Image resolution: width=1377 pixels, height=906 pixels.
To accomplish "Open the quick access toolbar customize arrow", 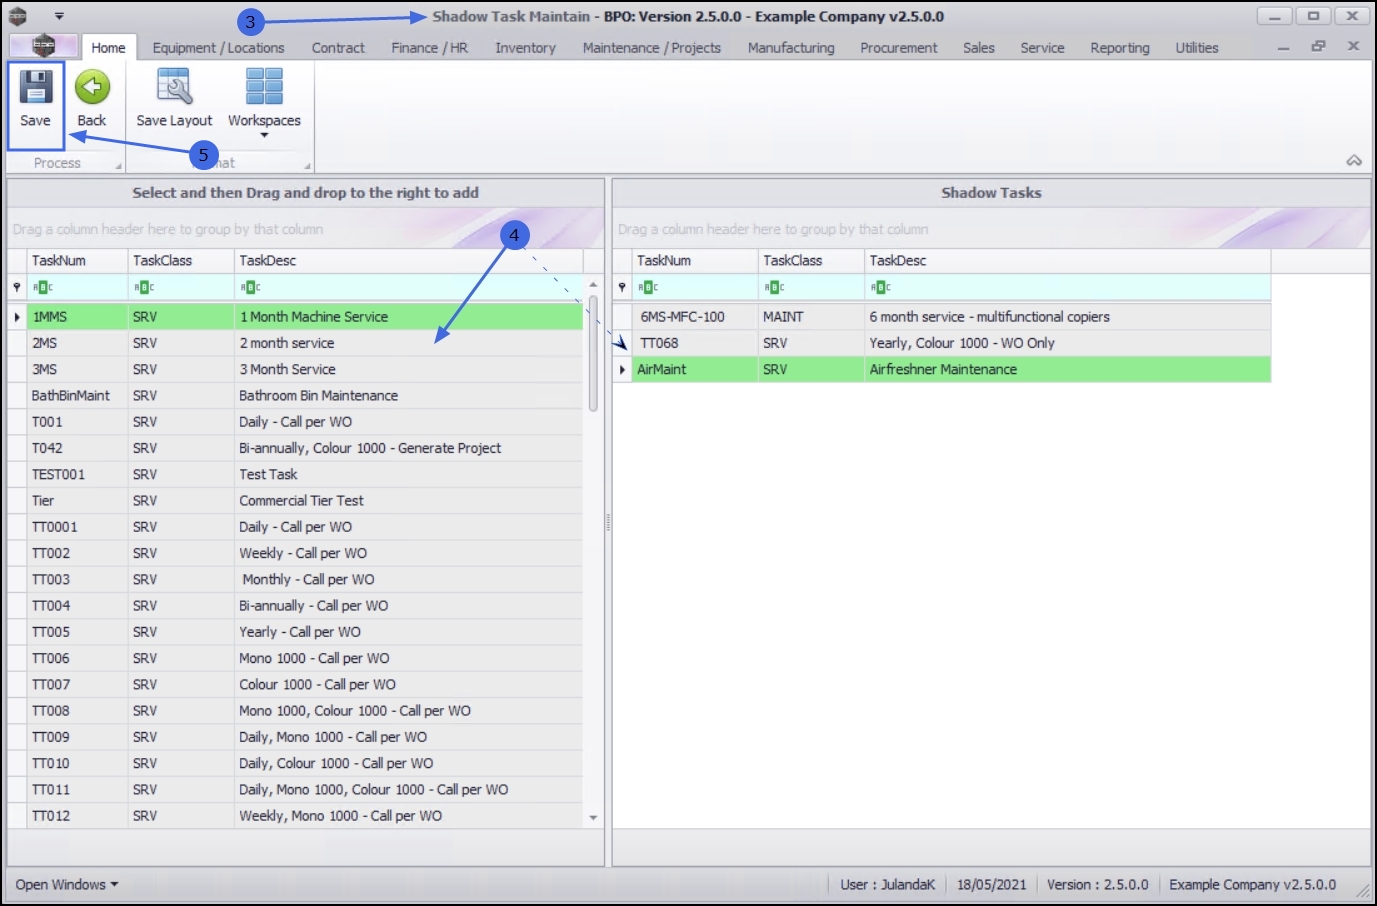I will [59, 16].
